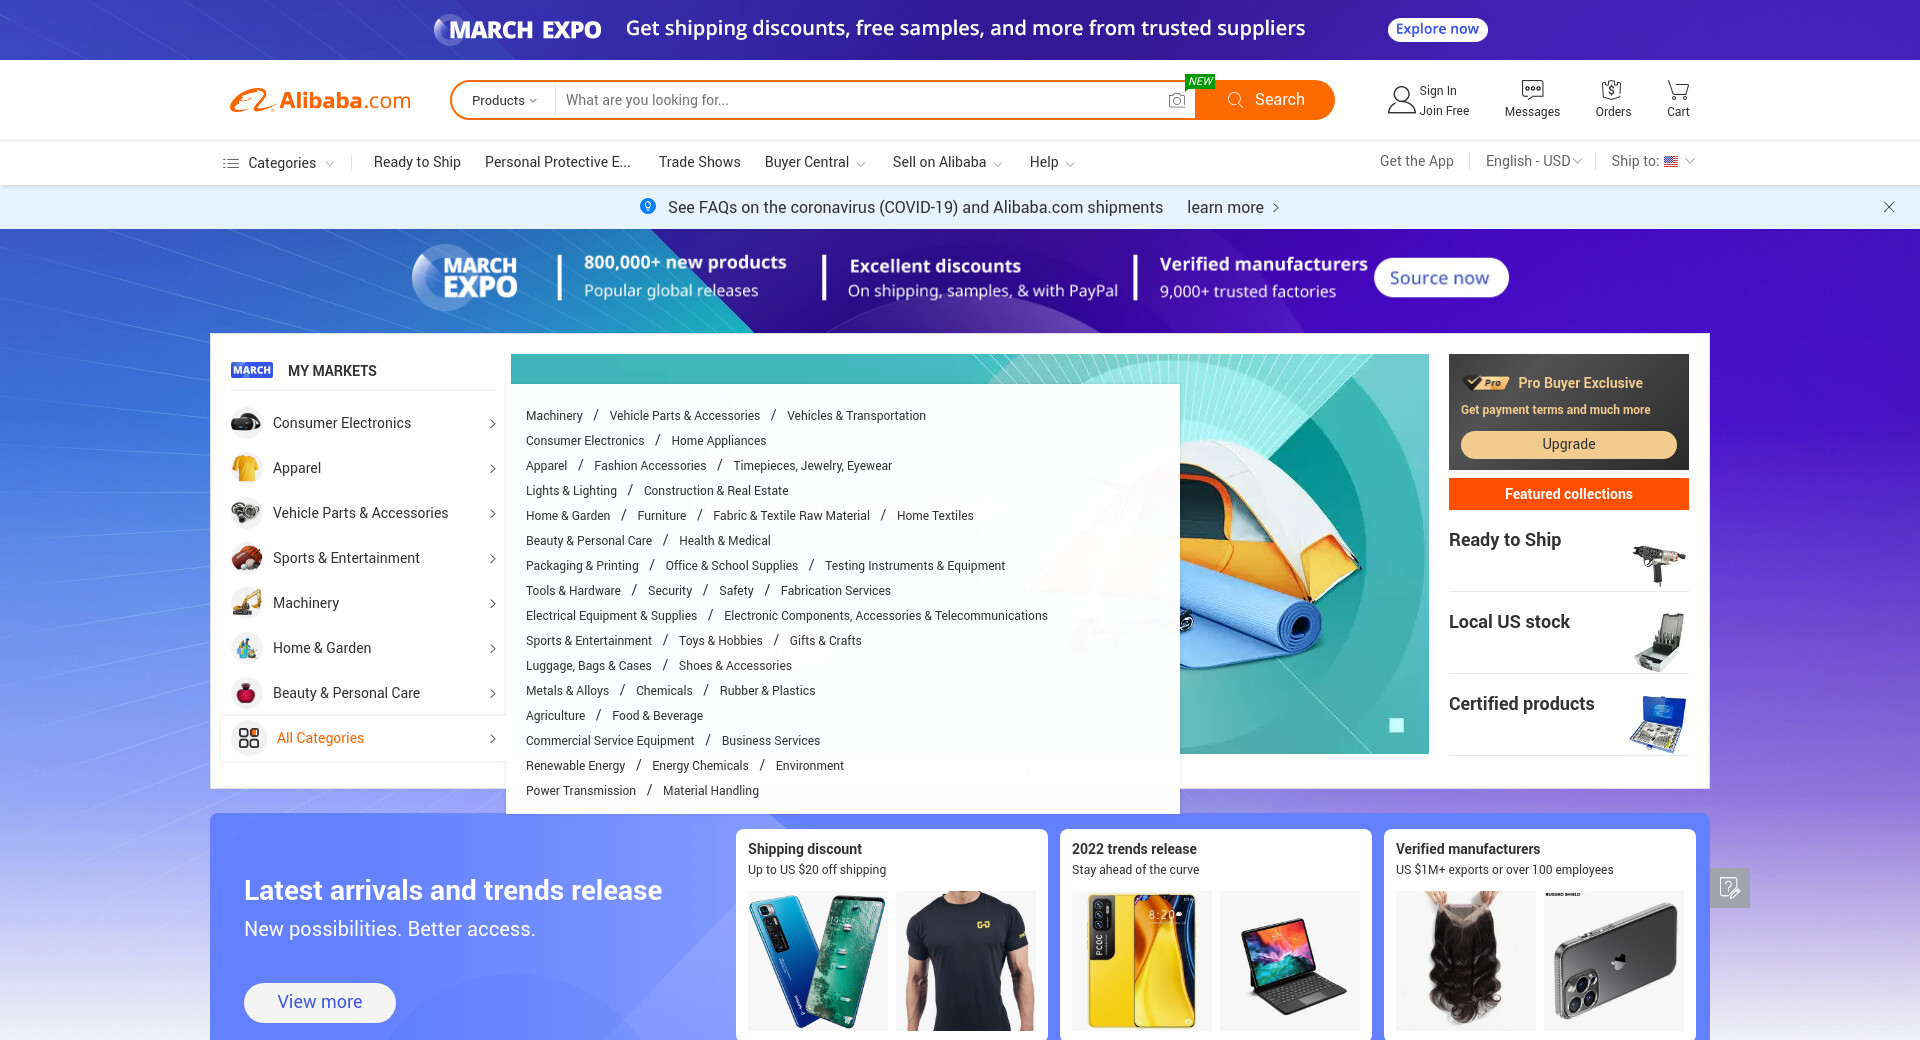Image resolution: width=1920 pixels, height=1040 pixels.
Task: Open the Ready to Ship collection thumbnail
Action: [1659, 564]
